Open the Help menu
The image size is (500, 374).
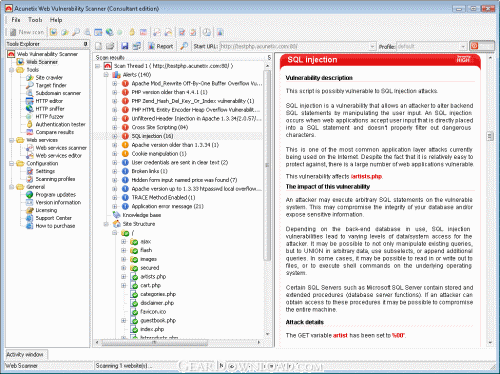tap(56, 20)
